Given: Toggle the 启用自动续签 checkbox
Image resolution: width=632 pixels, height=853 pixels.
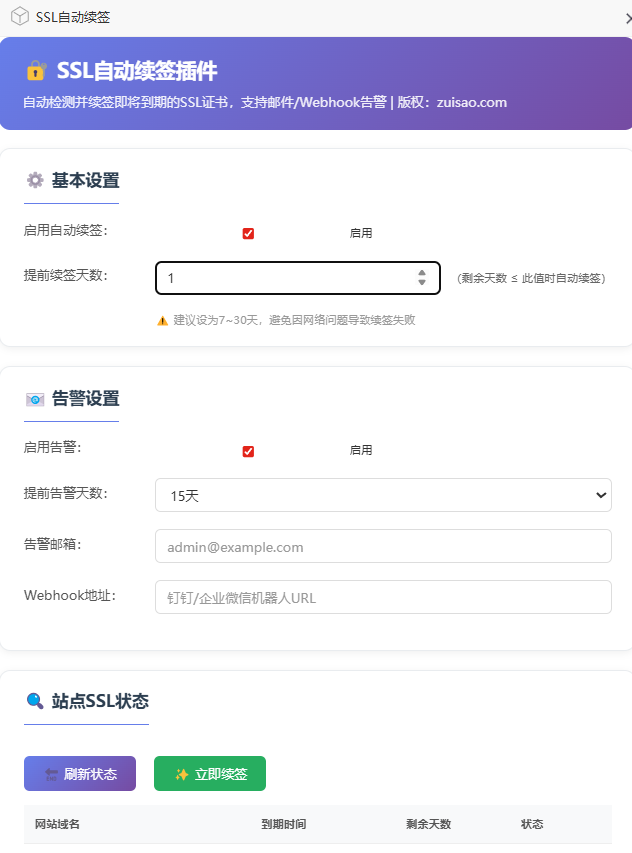Looking at the screenshot, I should [248, 233].
